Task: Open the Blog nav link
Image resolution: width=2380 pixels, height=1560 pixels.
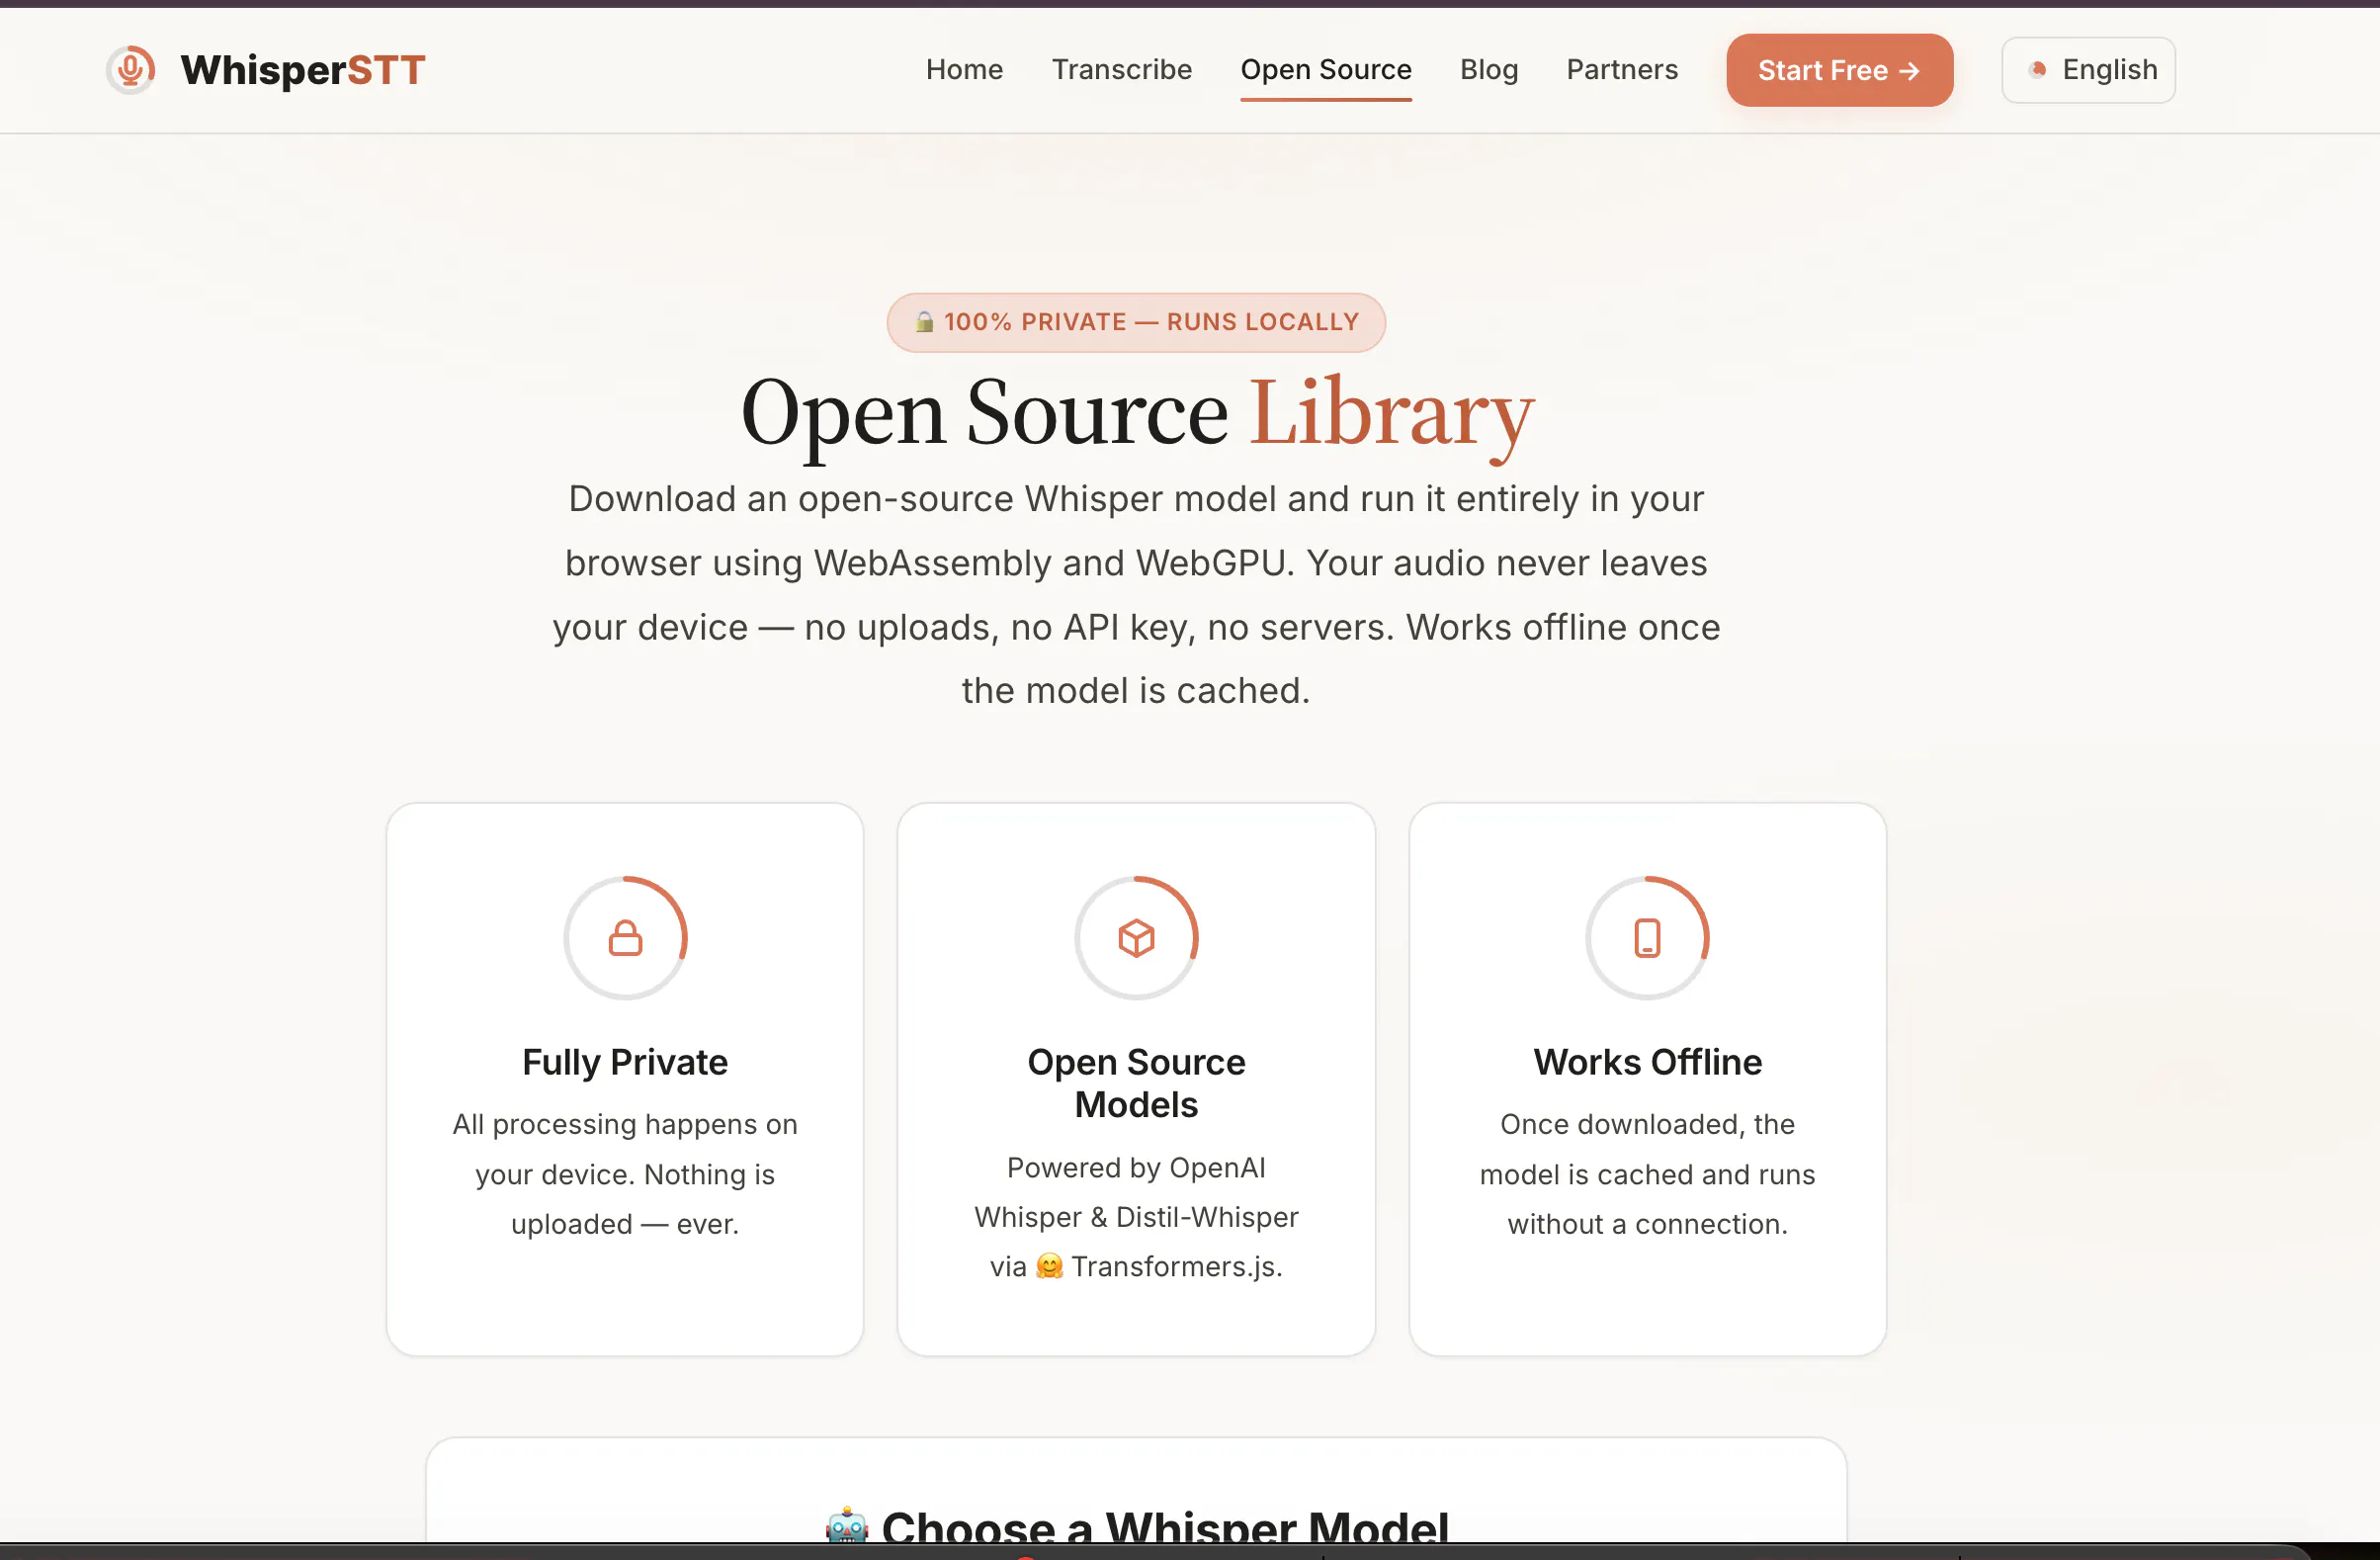Action: 1488,69
